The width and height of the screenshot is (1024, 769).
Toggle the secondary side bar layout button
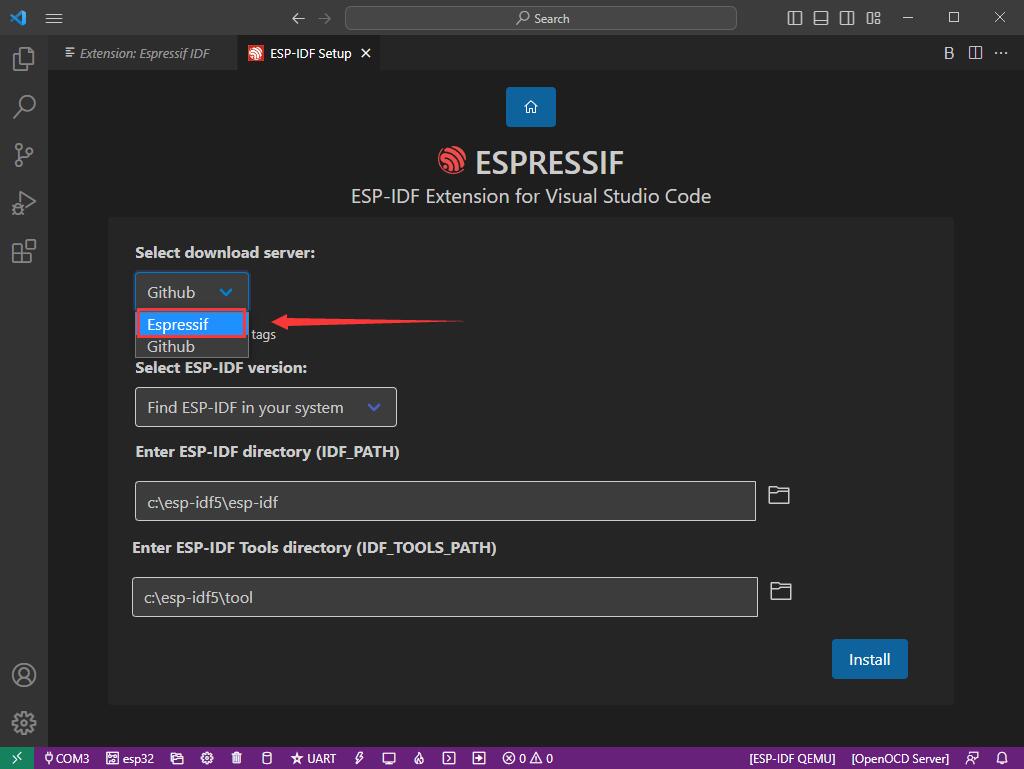click(847, 18)
